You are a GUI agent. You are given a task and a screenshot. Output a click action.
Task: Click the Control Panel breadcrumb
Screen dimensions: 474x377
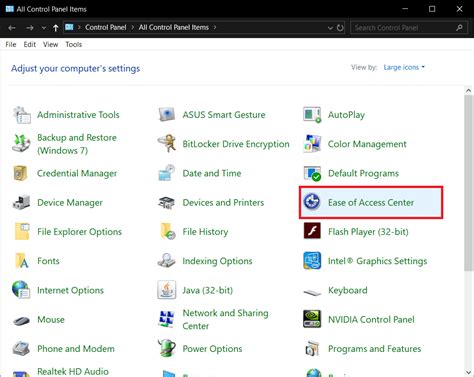click(106, 27)
